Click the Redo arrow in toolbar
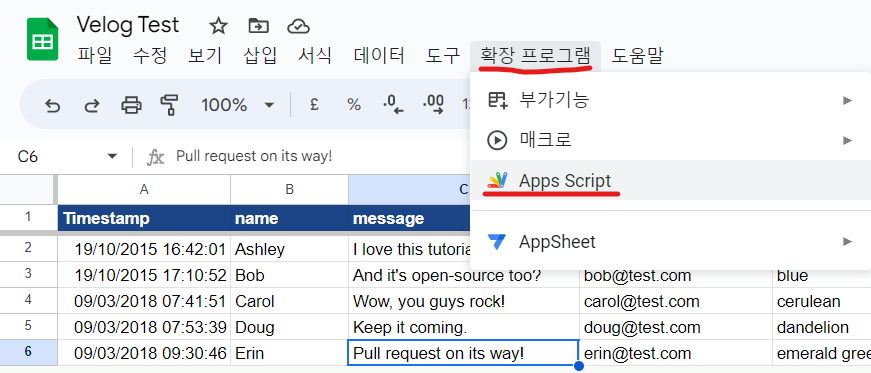871x373 pixels. click(91, 105)
